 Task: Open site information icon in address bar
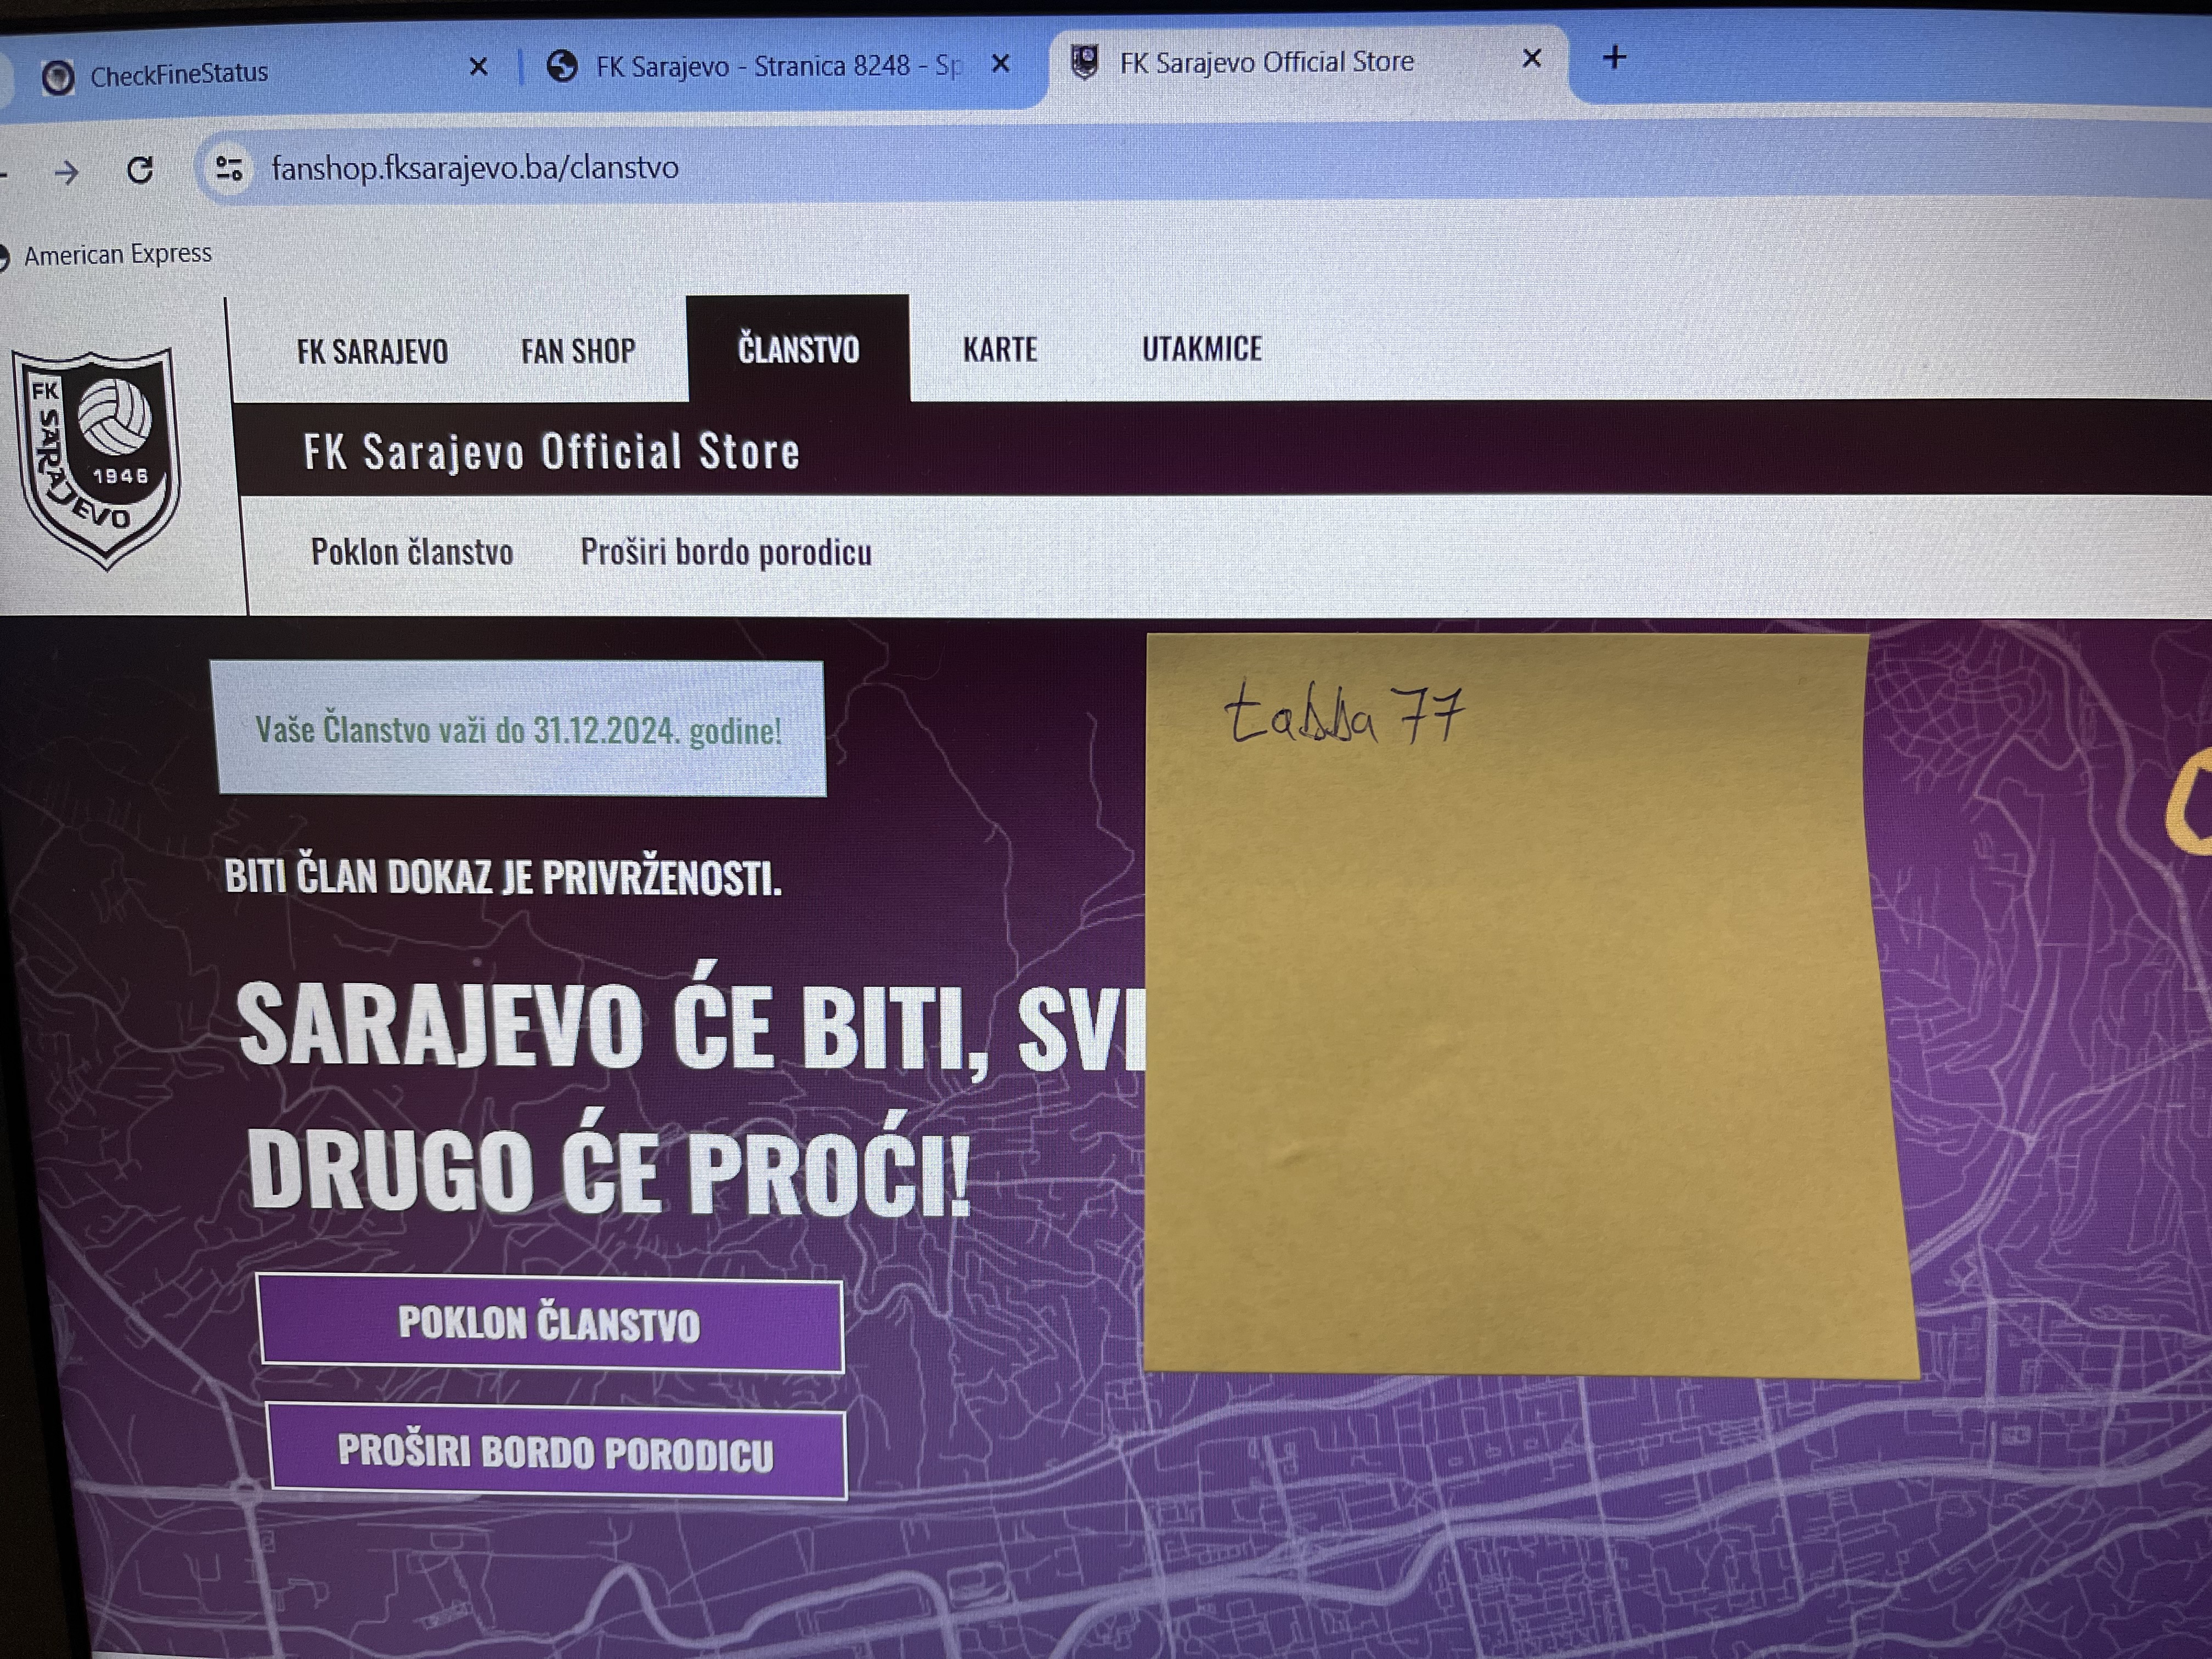point(229,168)
